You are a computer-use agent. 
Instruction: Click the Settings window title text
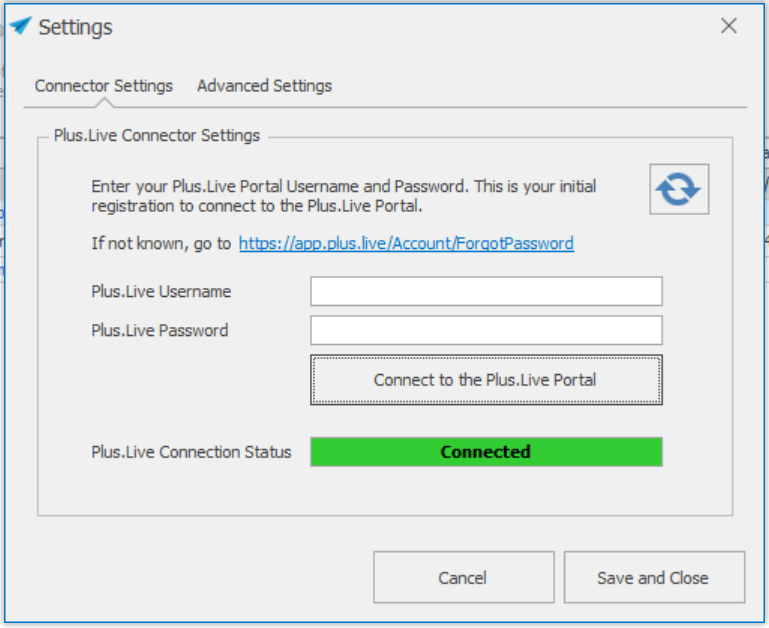[x=76, y=27]
